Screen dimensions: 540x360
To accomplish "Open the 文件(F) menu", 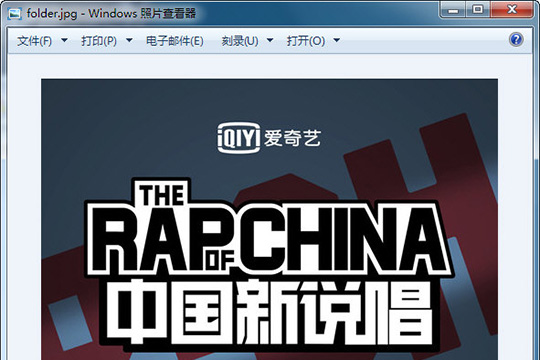I will click(34, 41).
